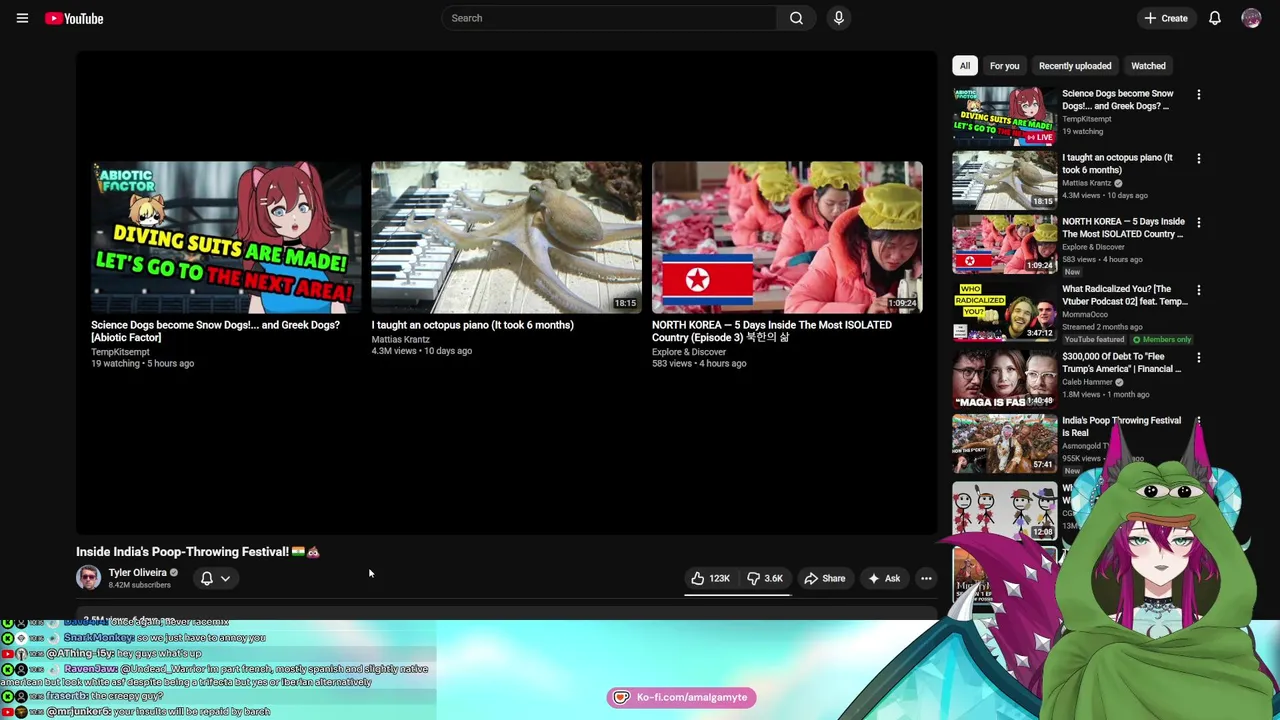Image resolution: width=1280 pixels, height=720 pixels.
Task: Open the Create button
Action: (1166, 18)
